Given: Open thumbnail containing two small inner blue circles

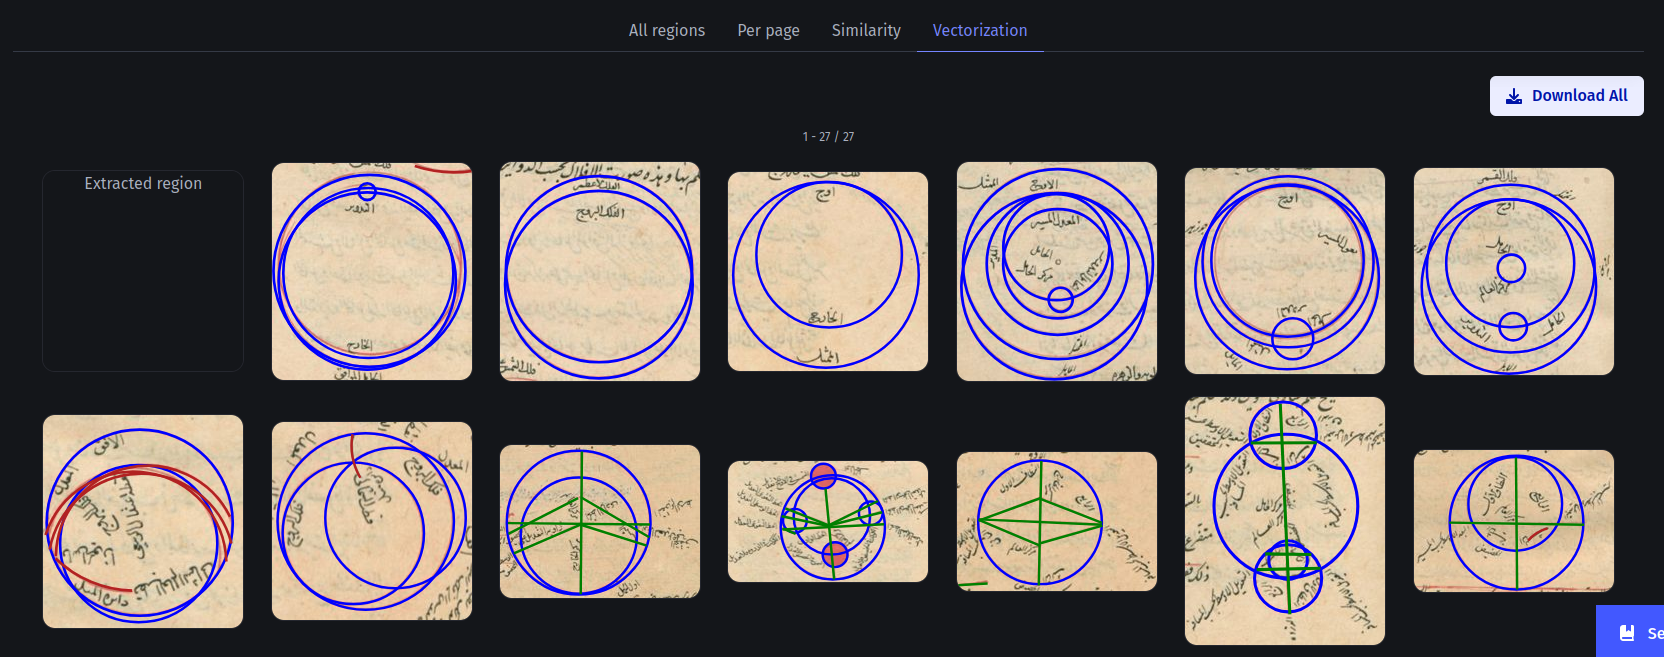Looking at the screenshot, I should 1513,271.
